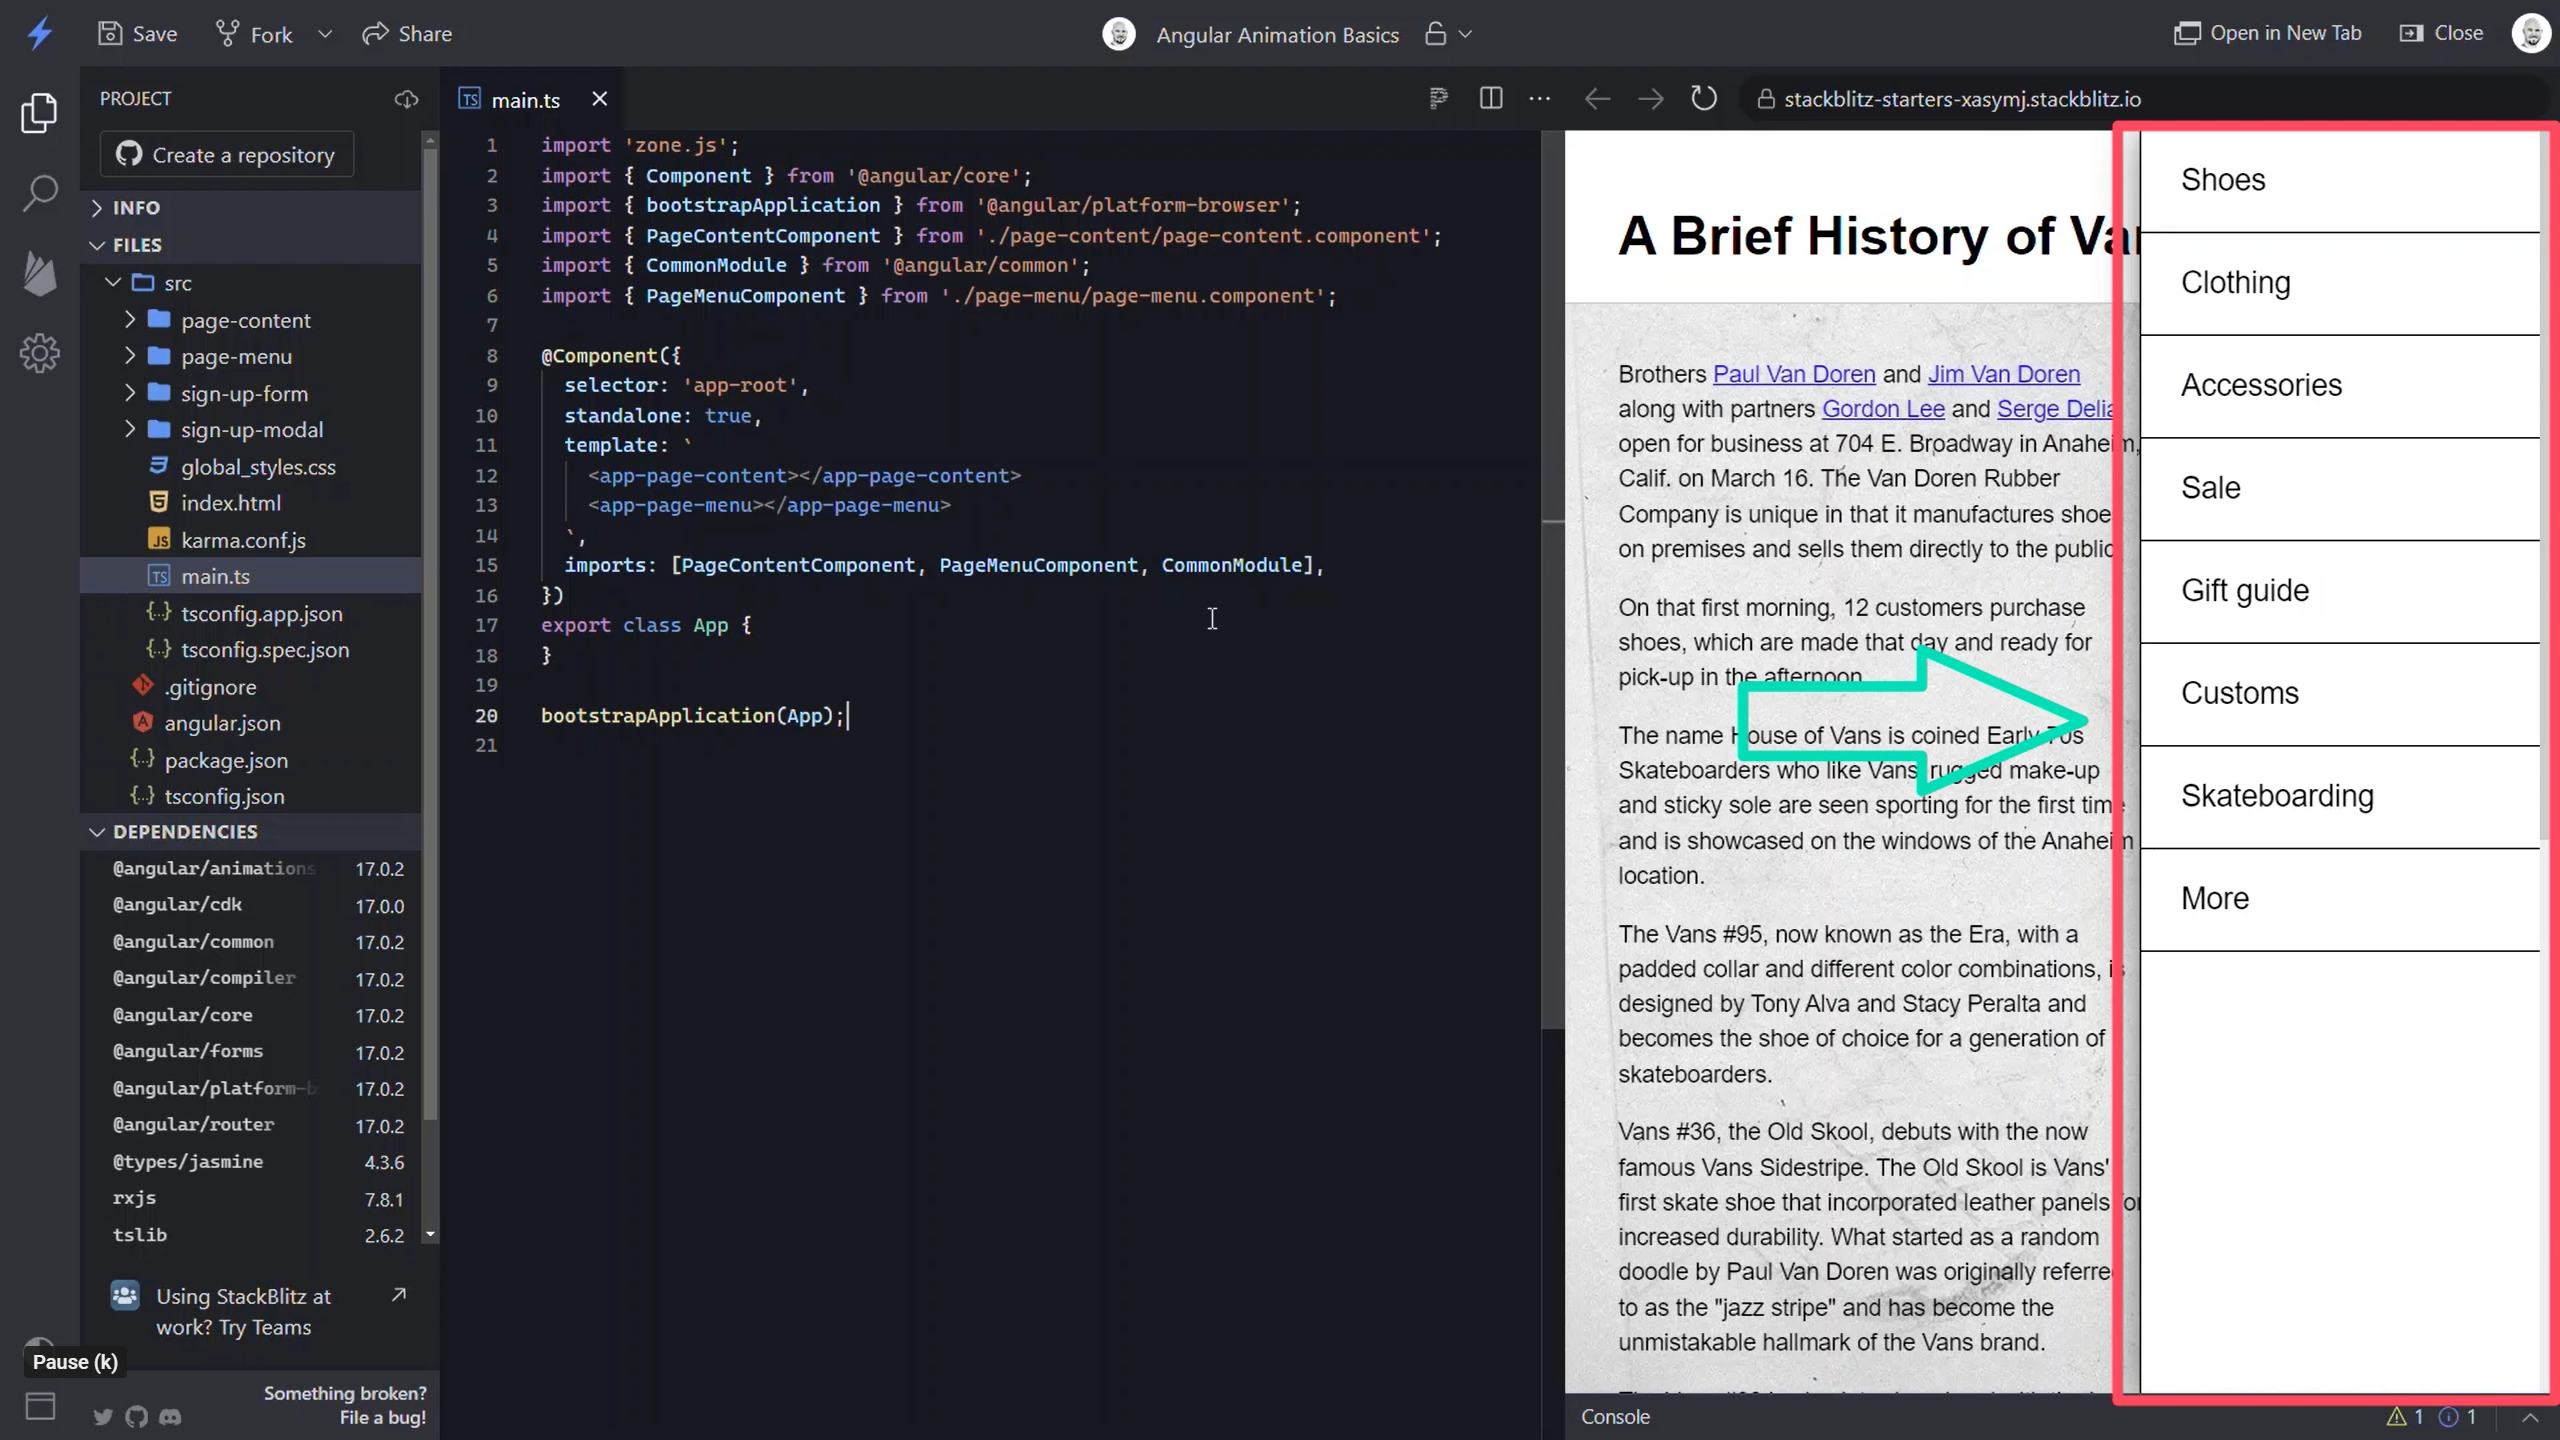
Task: Click the format document icon
Action: [x=1438, y=98]
